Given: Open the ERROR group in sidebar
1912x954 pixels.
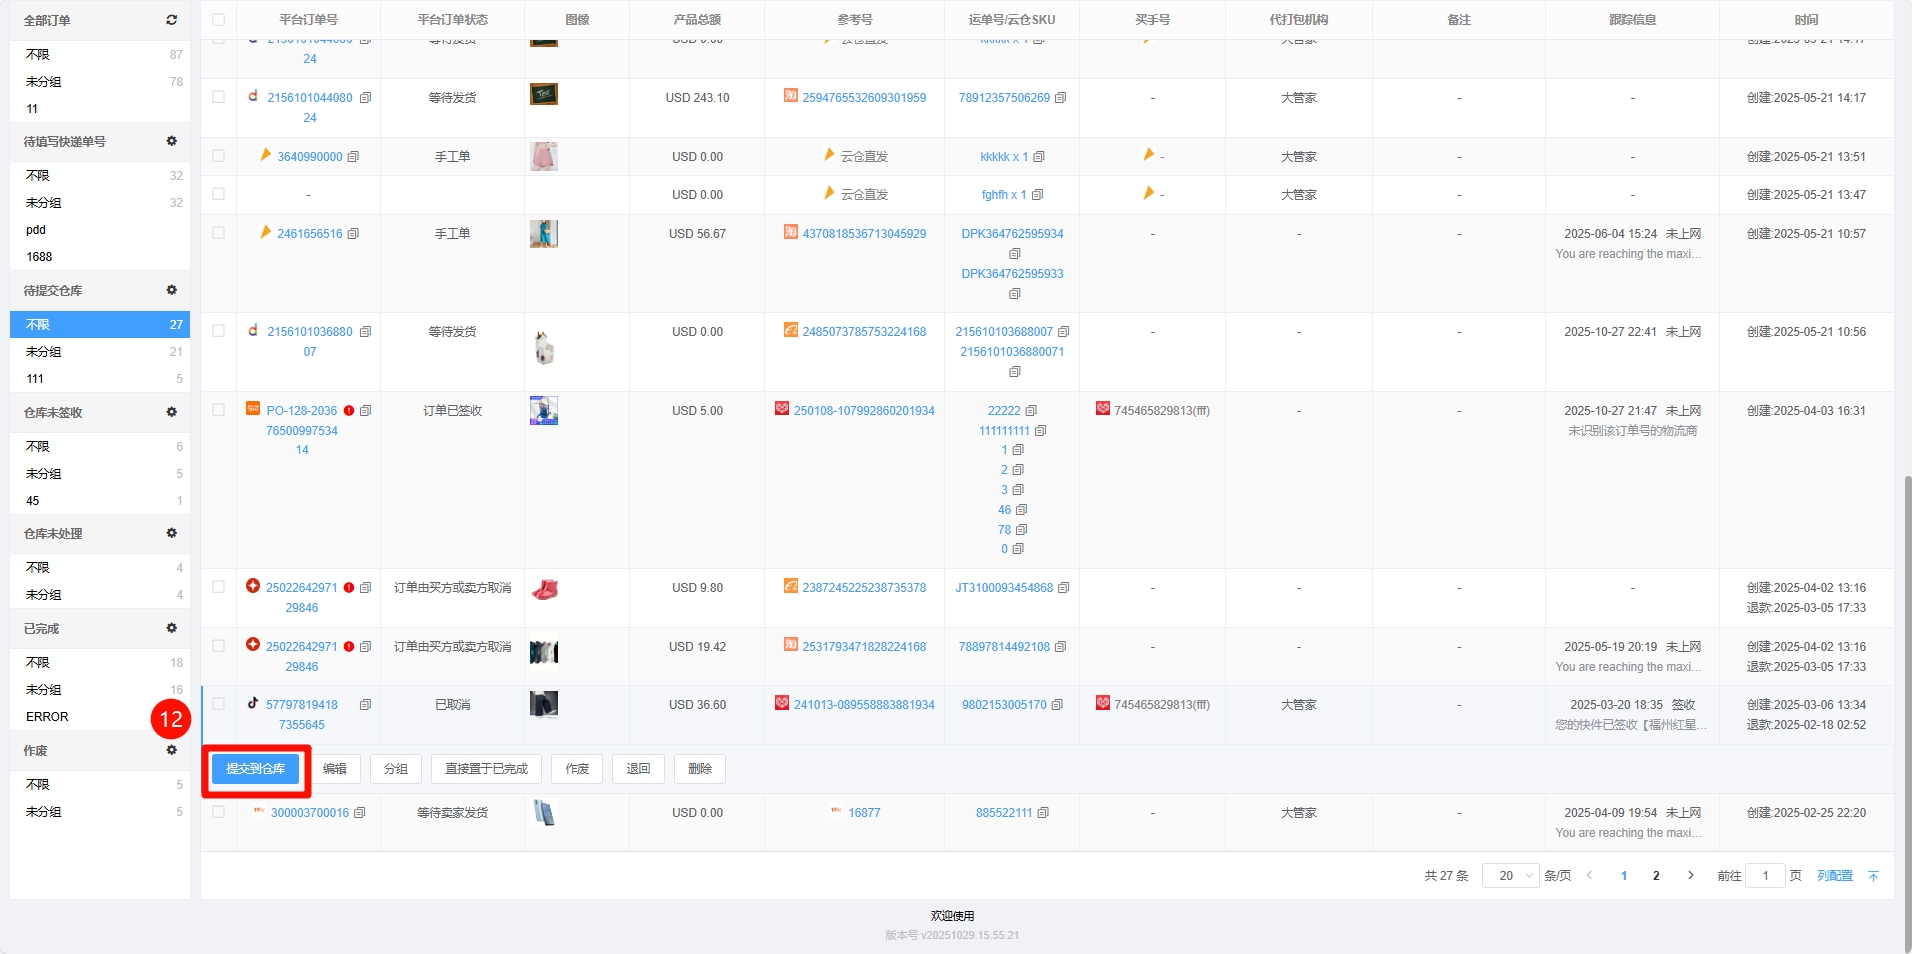Looking at the screenshot, I should (x=47, y=717).
